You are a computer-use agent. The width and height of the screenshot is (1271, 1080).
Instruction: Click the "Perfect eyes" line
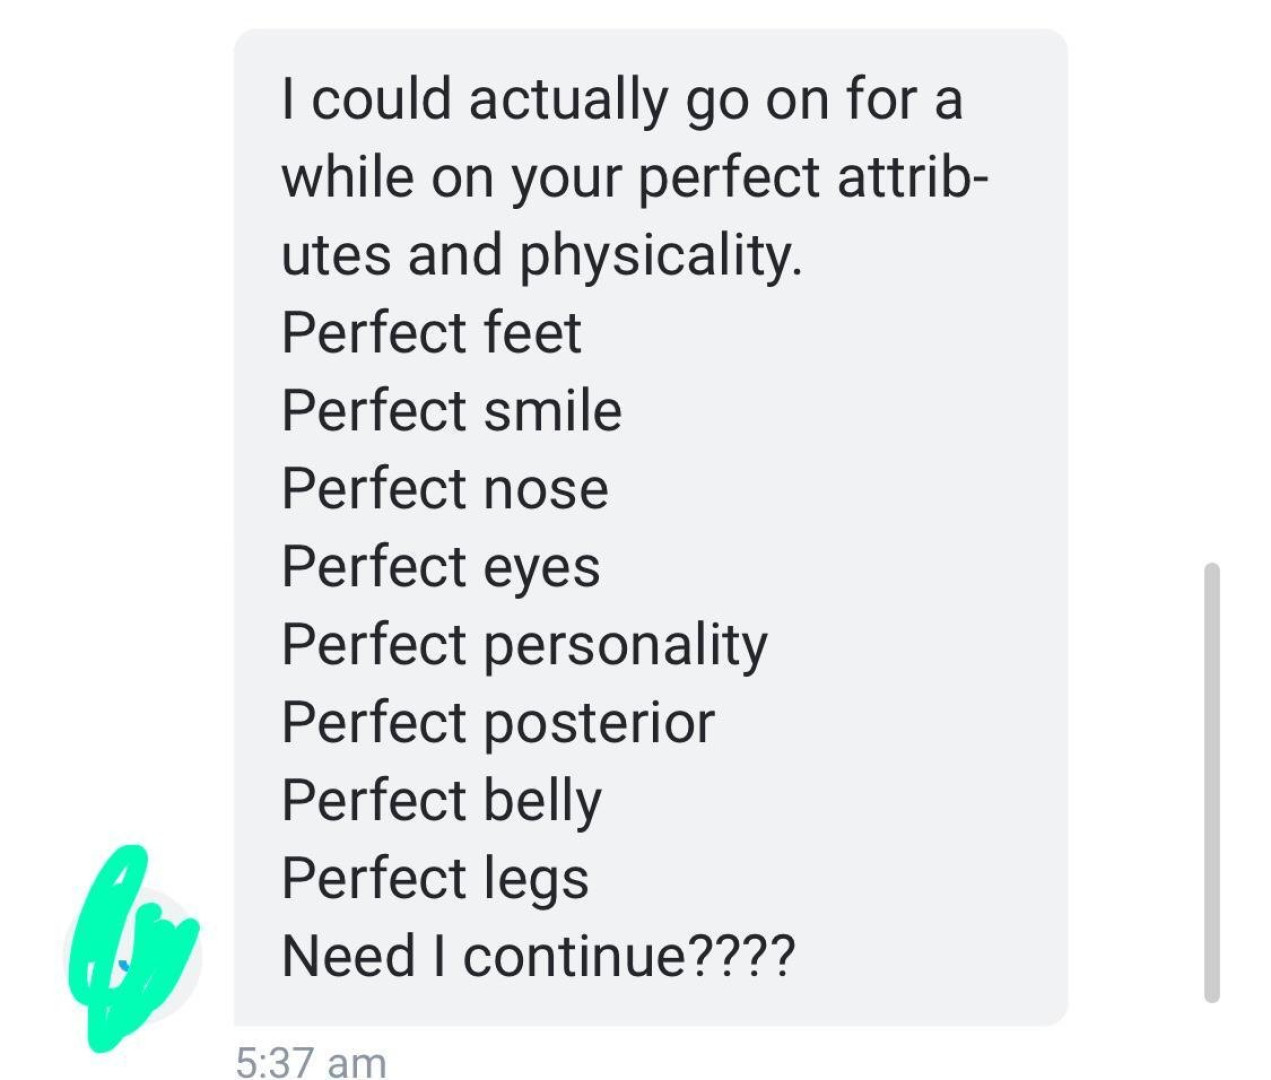[x=441, y=567]
